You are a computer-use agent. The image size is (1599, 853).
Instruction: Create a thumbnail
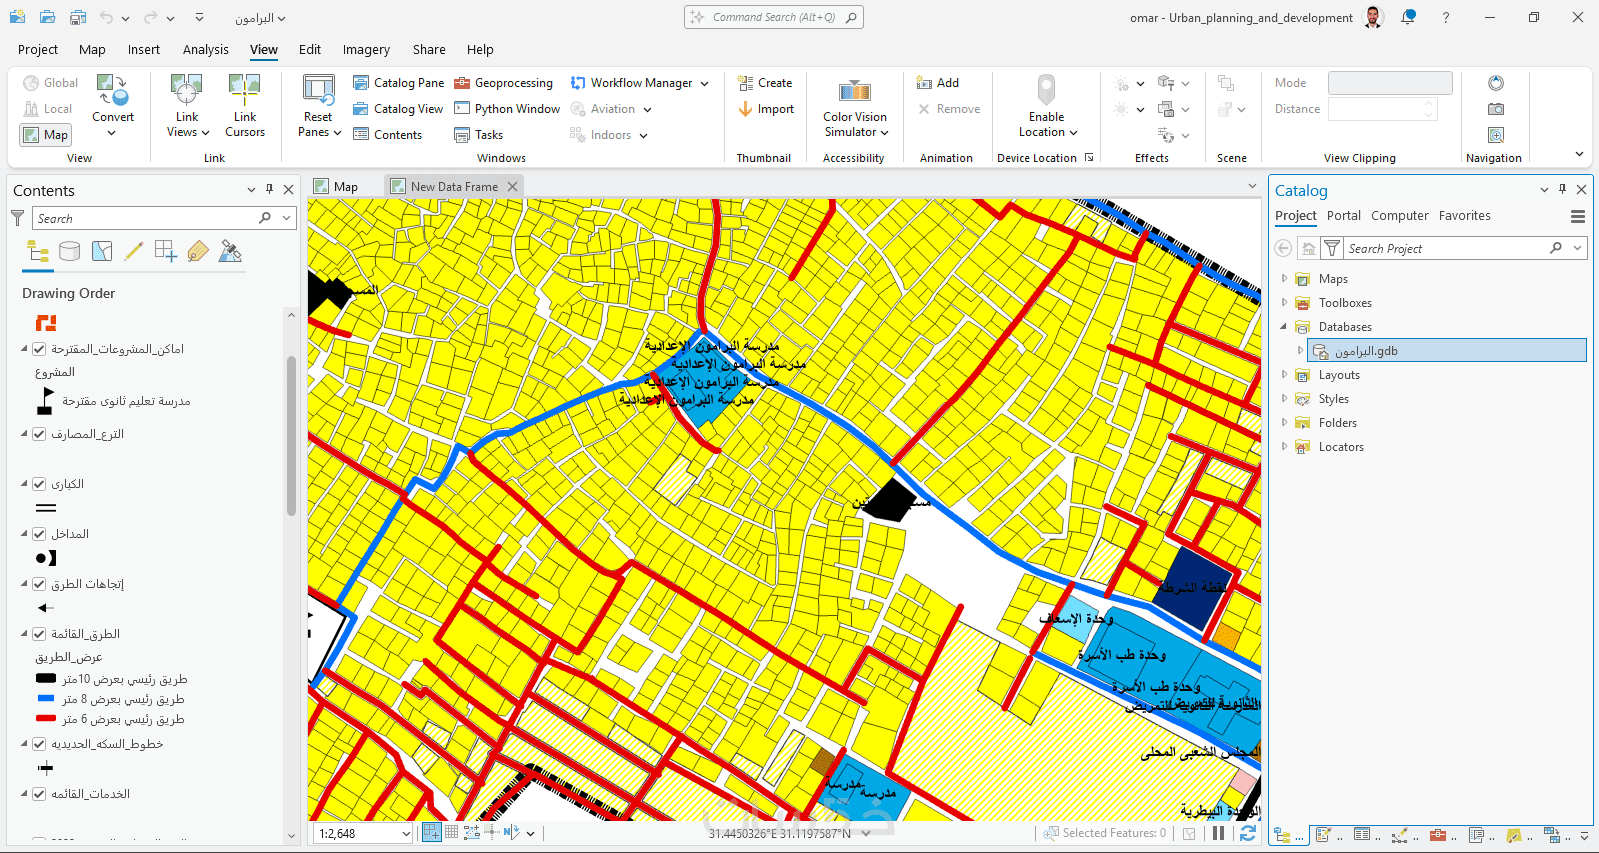pyautogui.click(x=765, y=83)
